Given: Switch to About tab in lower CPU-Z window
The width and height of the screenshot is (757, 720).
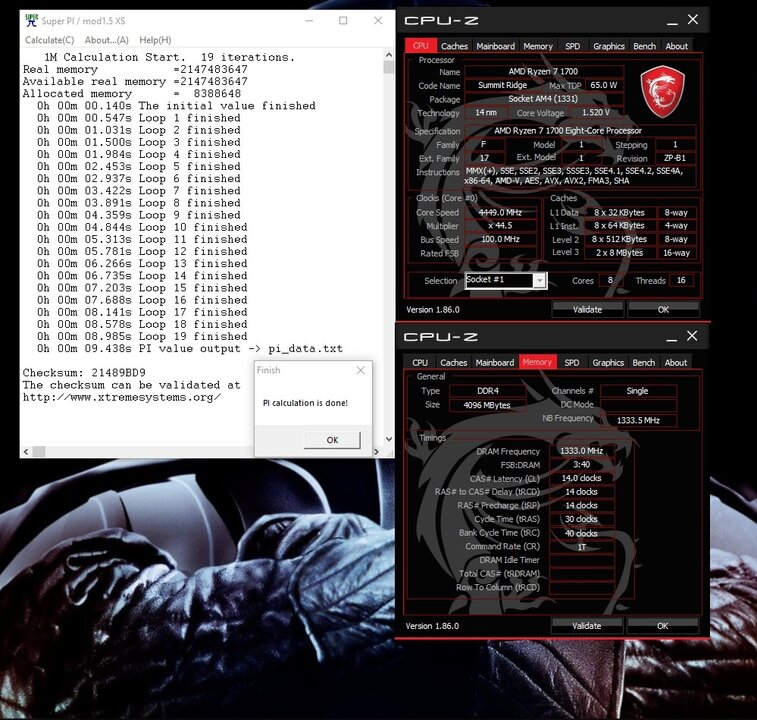Looking at the screenshot, I should point(675,363).
